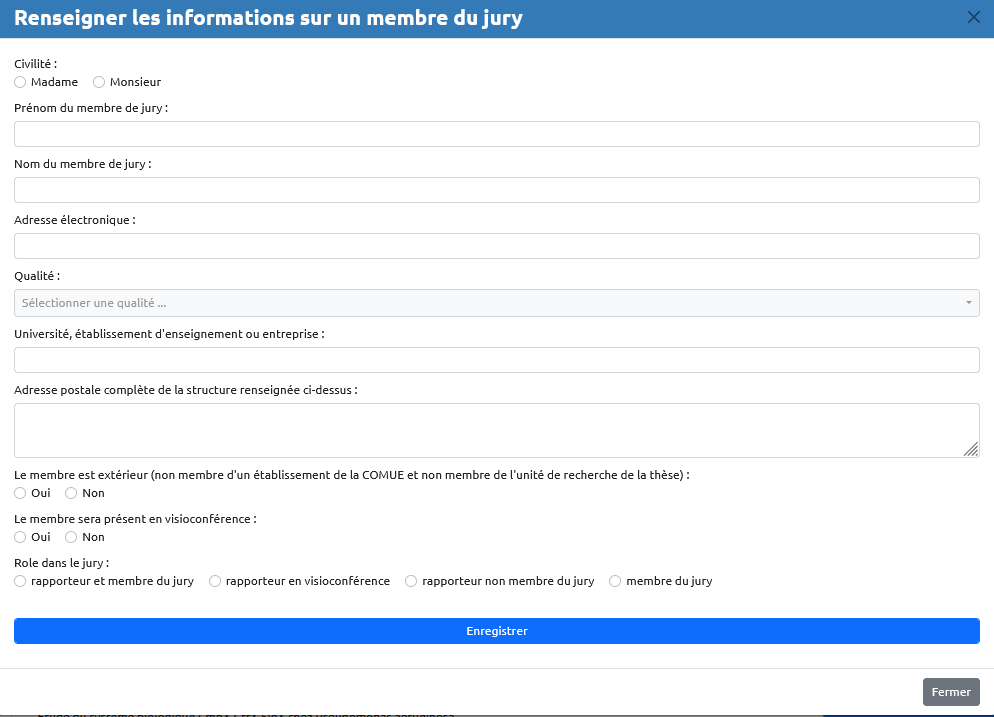Select role membre du jury only
994x717 pixels.
(x=615, y=581)
